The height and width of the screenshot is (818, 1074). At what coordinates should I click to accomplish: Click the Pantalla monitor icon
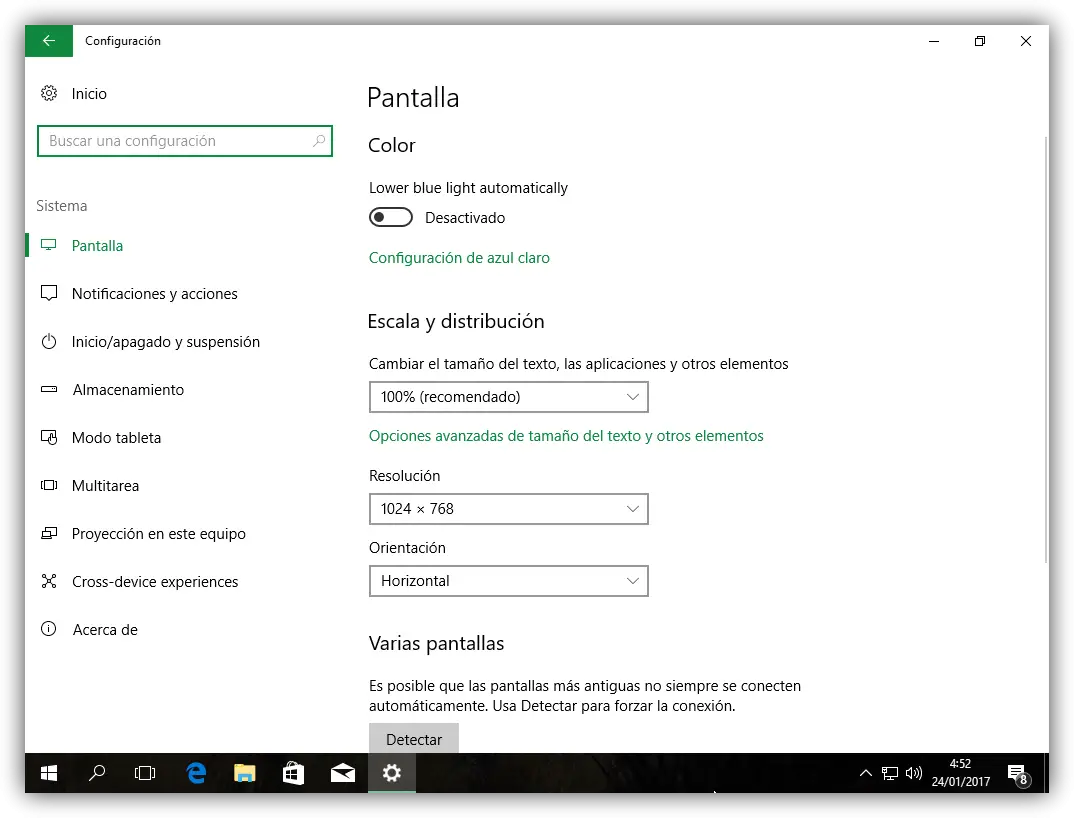point(49,245)
